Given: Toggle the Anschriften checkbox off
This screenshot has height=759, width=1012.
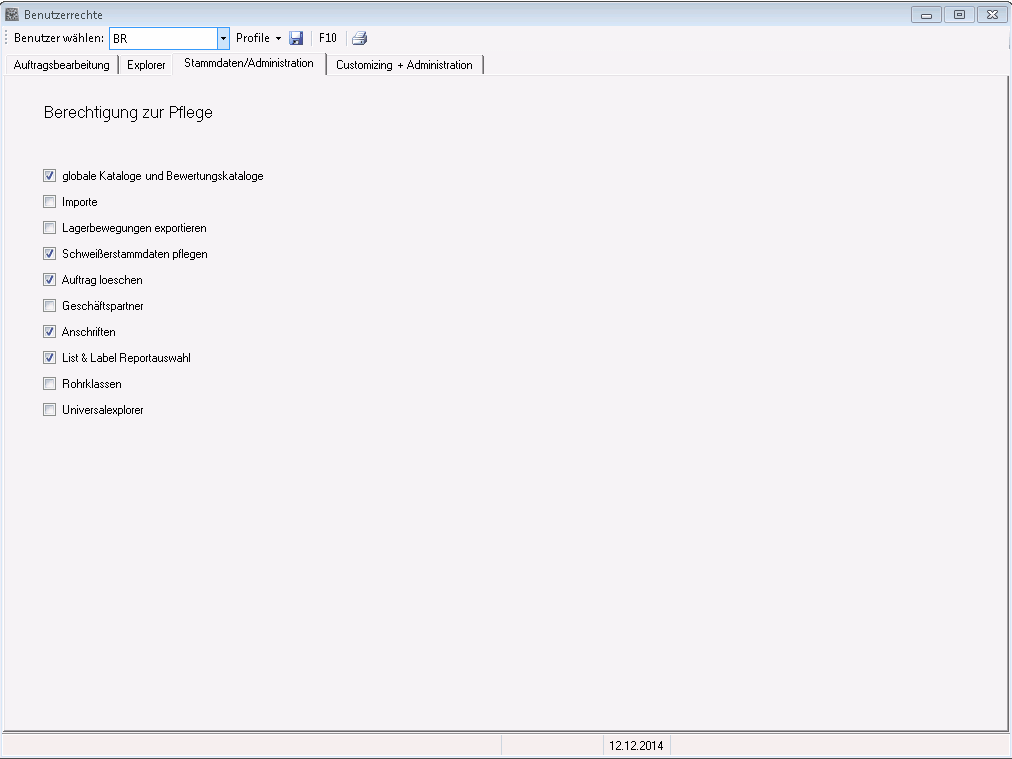Looking at the screenshot, I should click(x=50, y=332).
